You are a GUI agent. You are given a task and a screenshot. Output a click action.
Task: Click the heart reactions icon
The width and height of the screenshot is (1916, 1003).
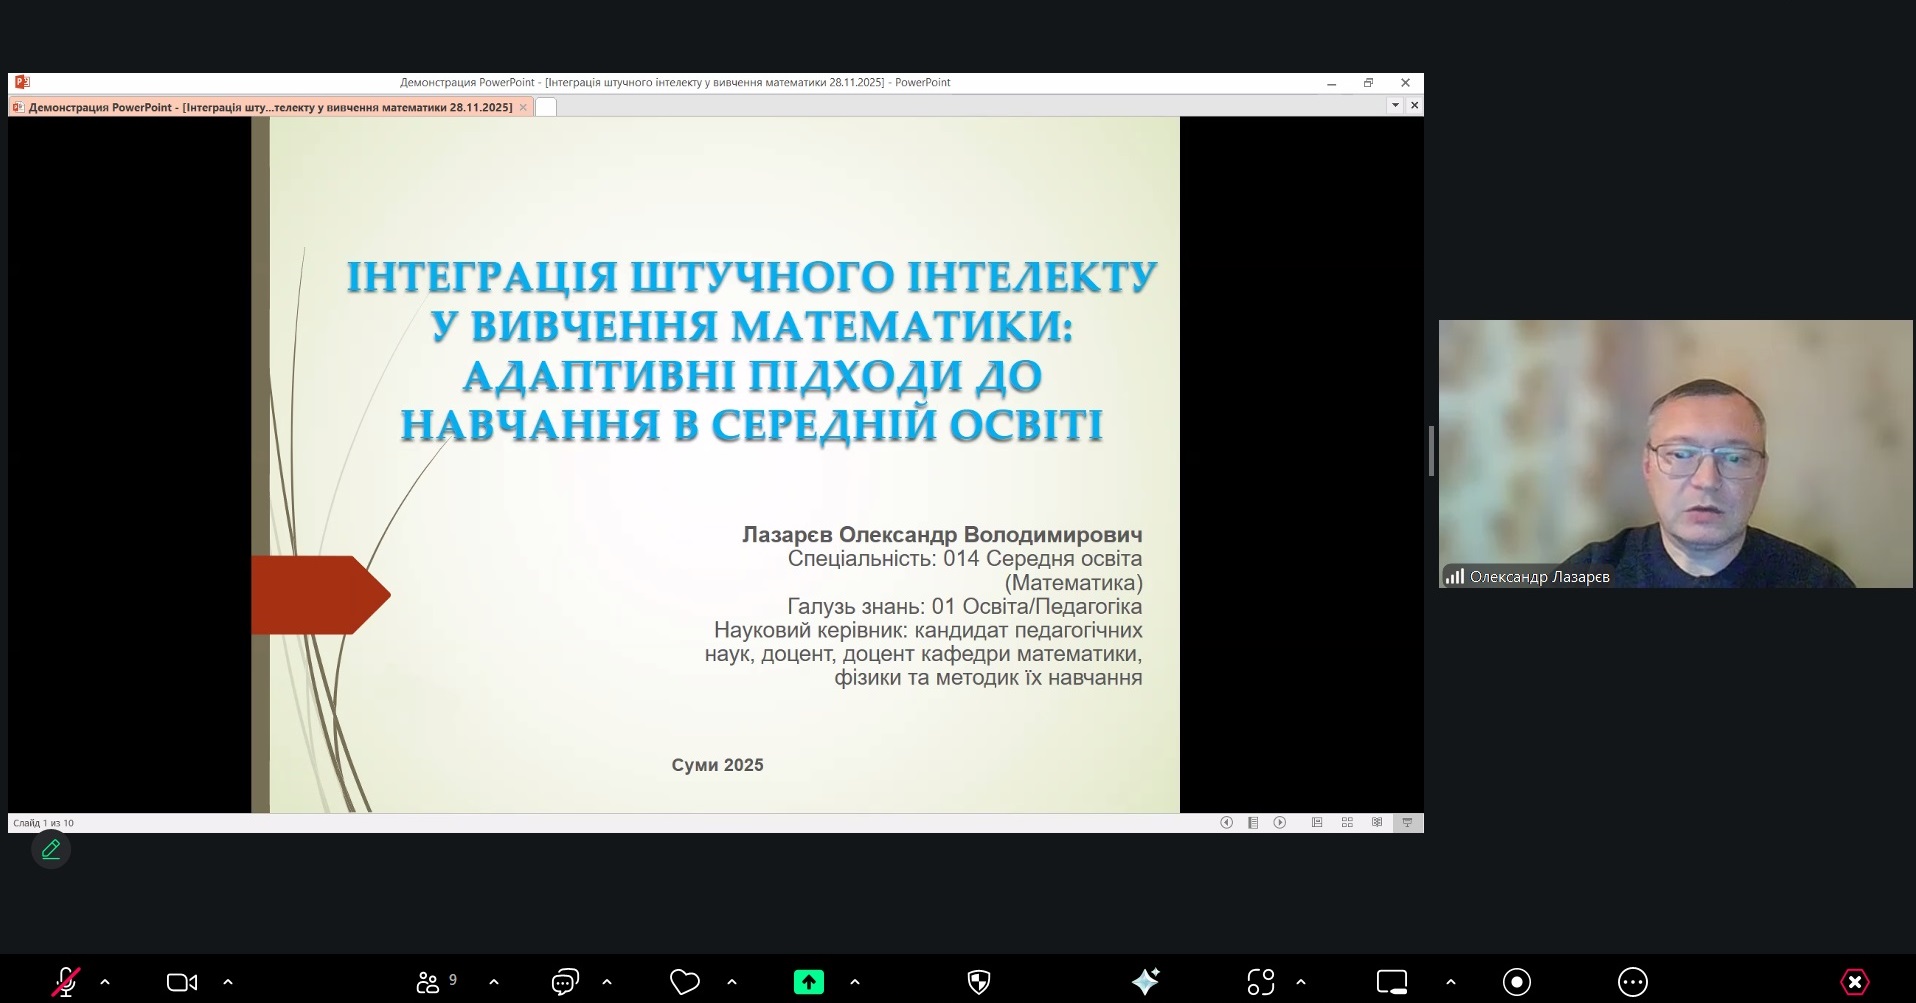(x=685, y=982)
